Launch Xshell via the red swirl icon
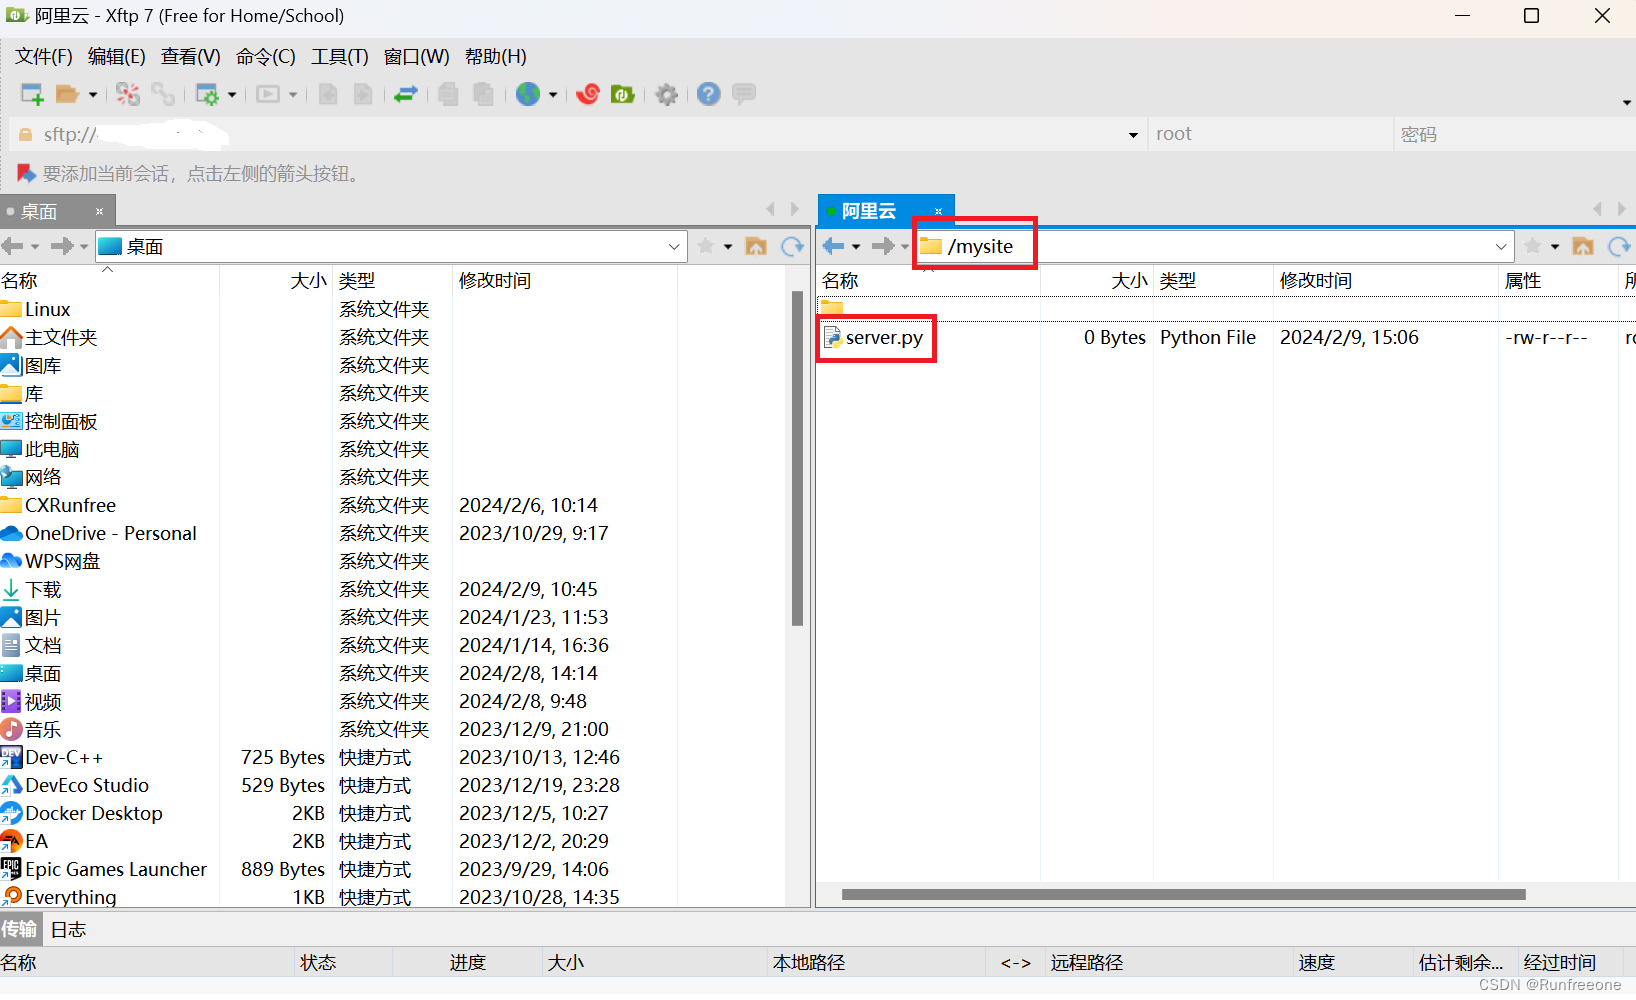The width and height of the screenshot is (1636, 1000). click(x=588, y=94)
